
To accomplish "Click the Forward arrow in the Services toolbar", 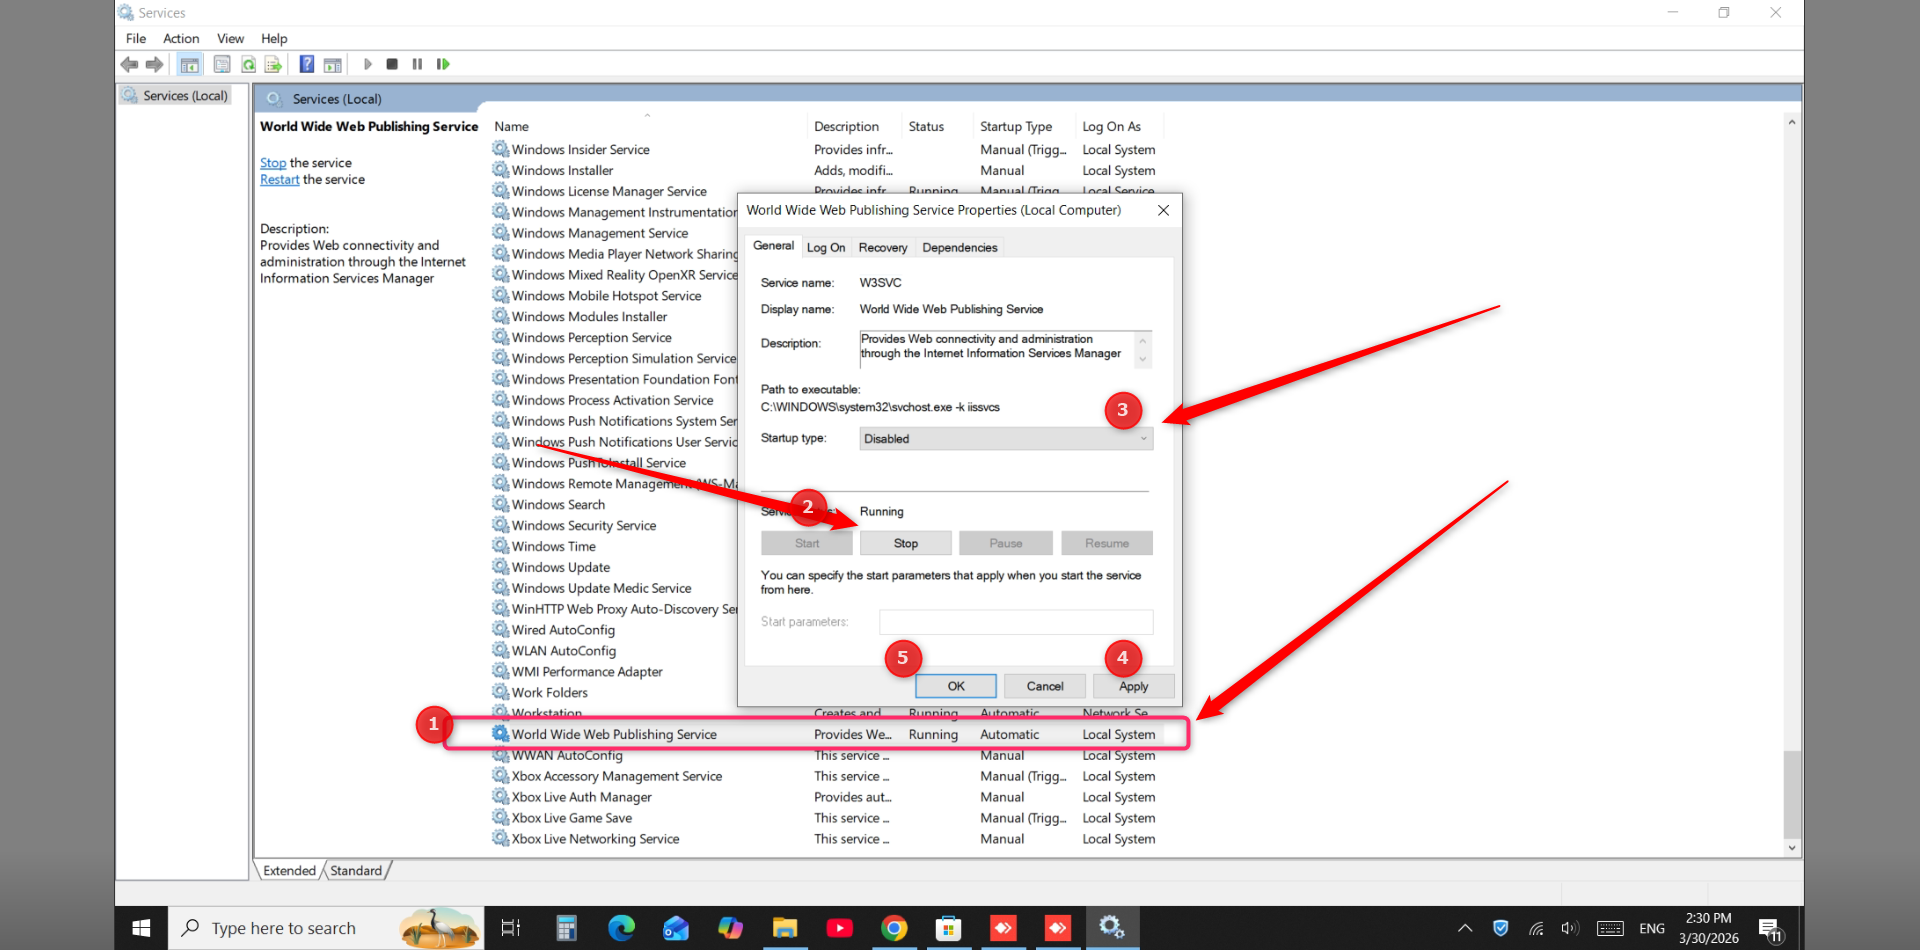I will click(154, 65).
